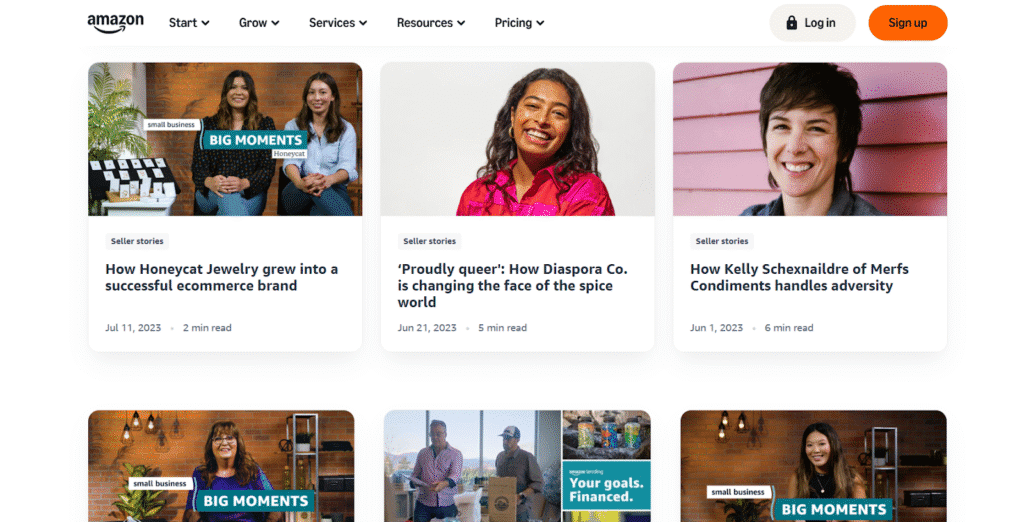
Task: Click the 'Jun 21, 2023' date text
Action: click(427, 328)
